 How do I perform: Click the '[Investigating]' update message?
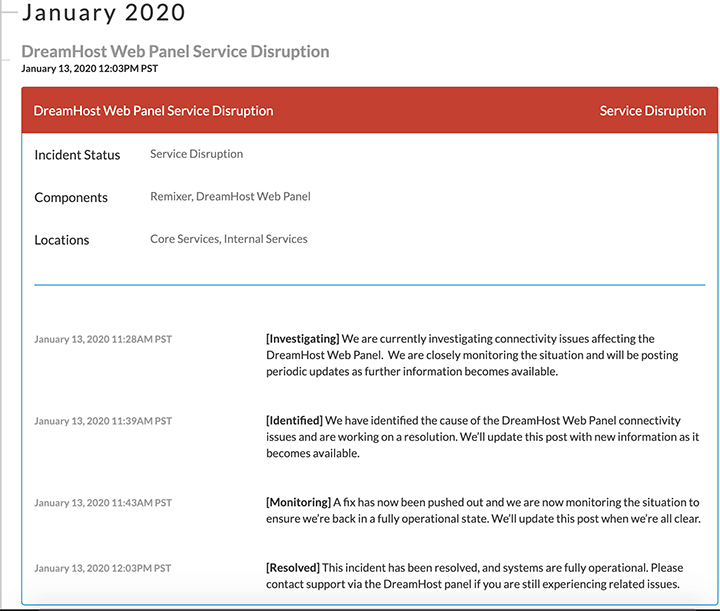coord(472,355)
